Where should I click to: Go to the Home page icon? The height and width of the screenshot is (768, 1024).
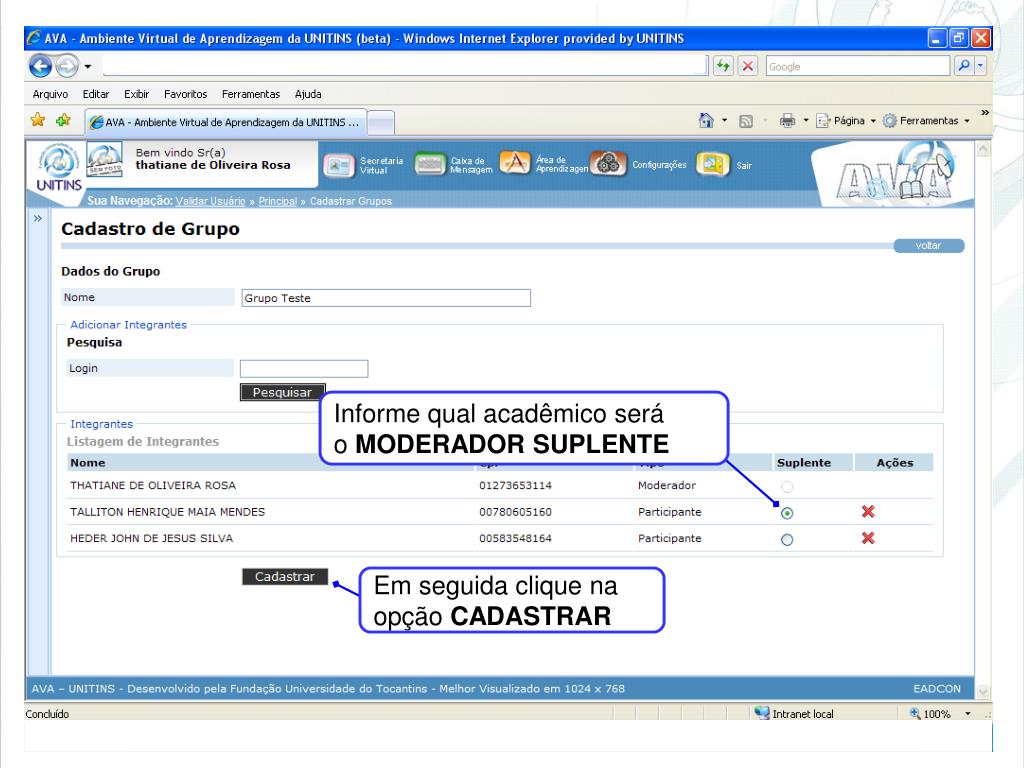click(x=706, y=121)
